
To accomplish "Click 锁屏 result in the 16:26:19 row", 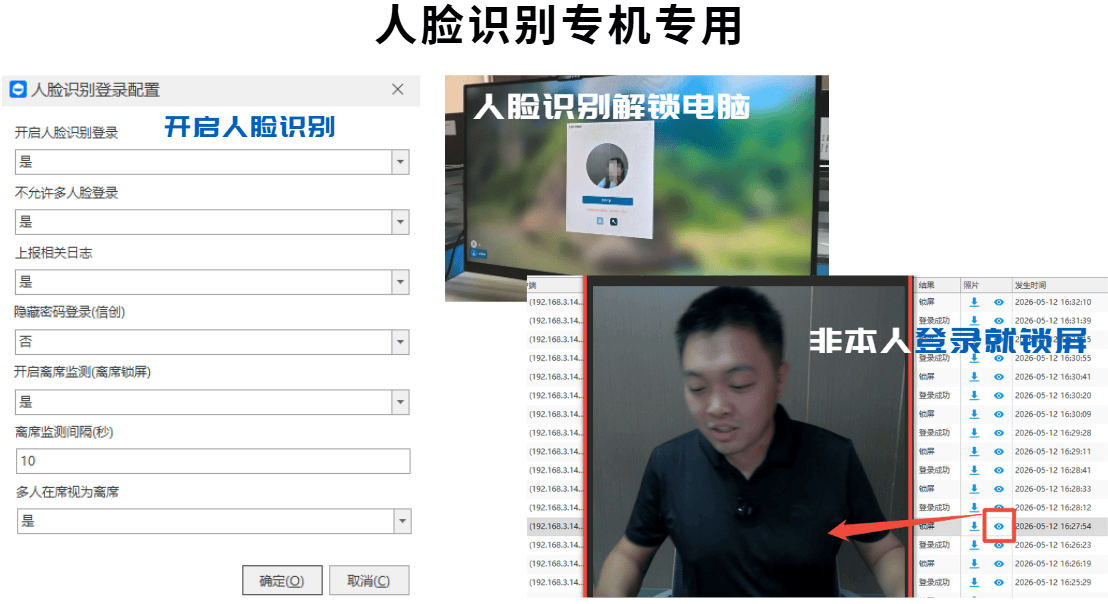I will pos(926,564).
